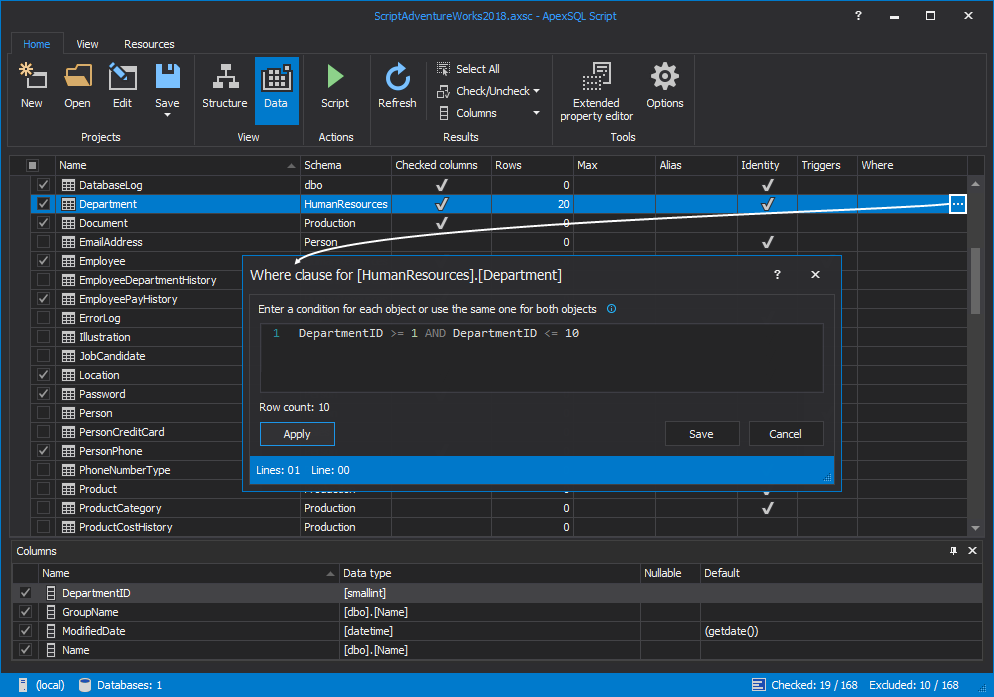This screenshot has width=994, height=697.
Task: Switch to the View ribbon tab
Action: 87,44
